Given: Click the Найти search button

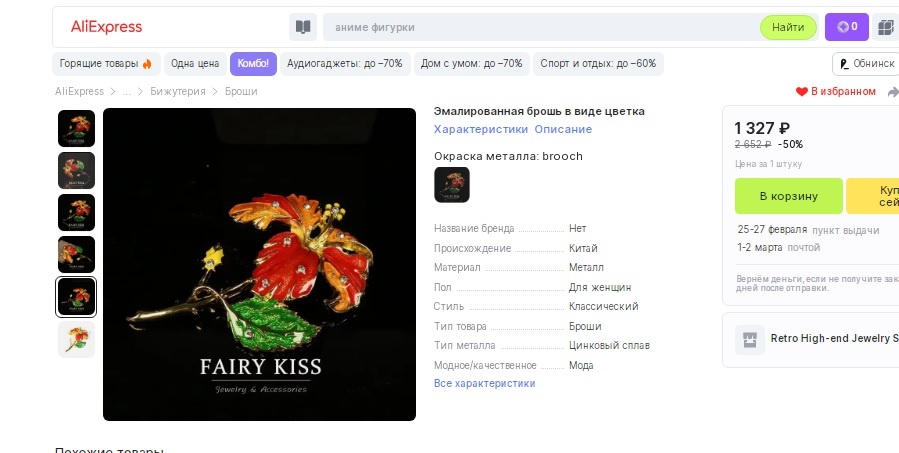Looking at the screenshot, I should (x=788, y=28).
